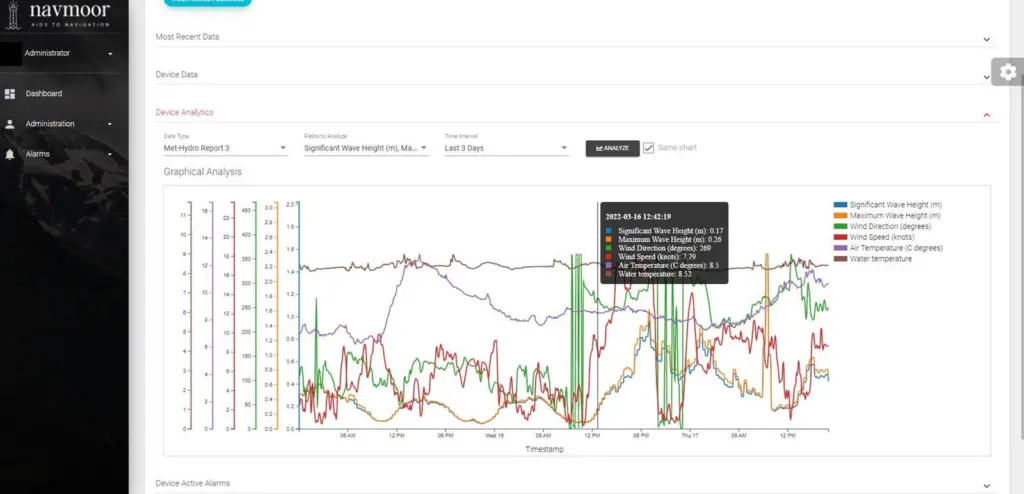Screen dimensions: 1024x494
Task: Click the Timestamp axis label
Action: pos(544,450)
